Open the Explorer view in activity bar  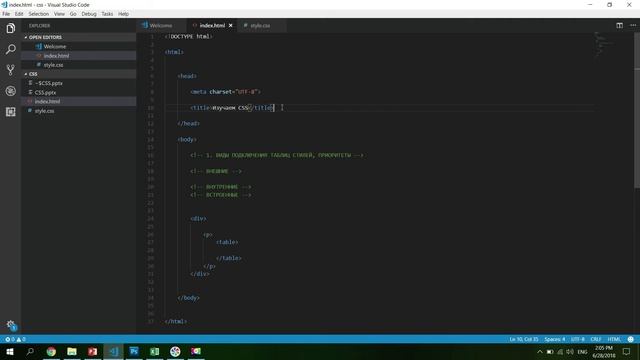pyautogui.click(x=11, y=28)
